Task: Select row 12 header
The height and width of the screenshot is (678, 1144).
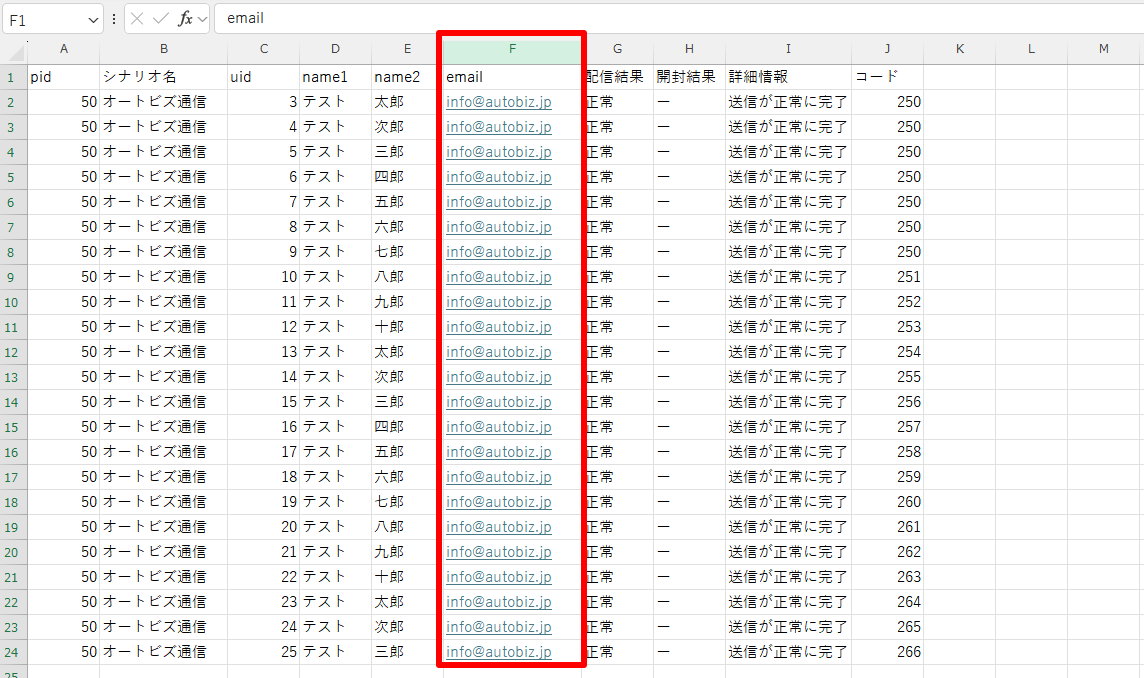Action: (x=13, y=352)
